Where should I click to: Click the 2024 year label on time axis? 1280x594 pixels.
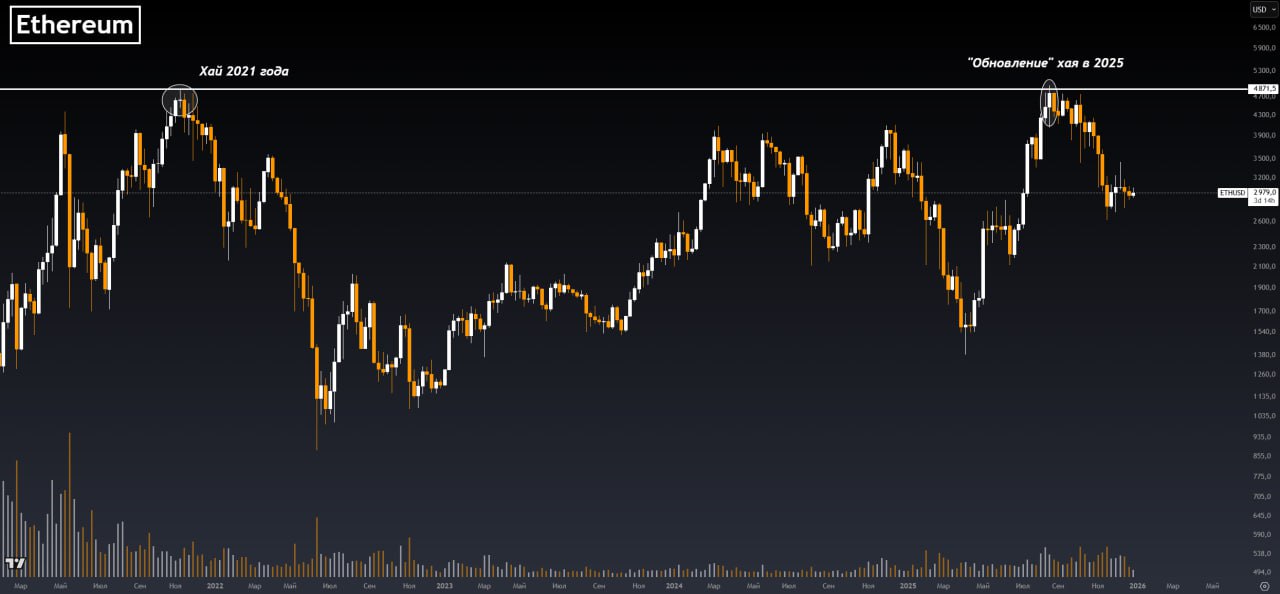(x=674, y=586)
